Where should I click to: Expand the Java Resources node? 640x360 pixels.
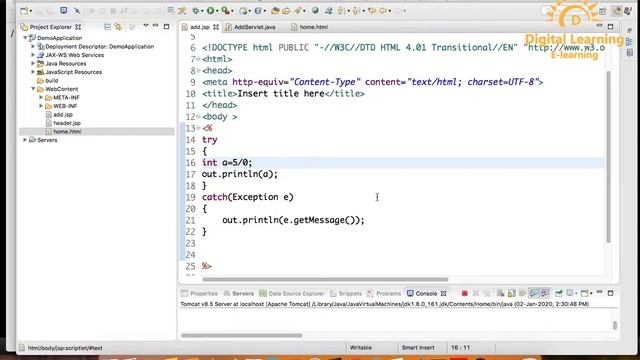pyautogui.click(x=33, y=64)
